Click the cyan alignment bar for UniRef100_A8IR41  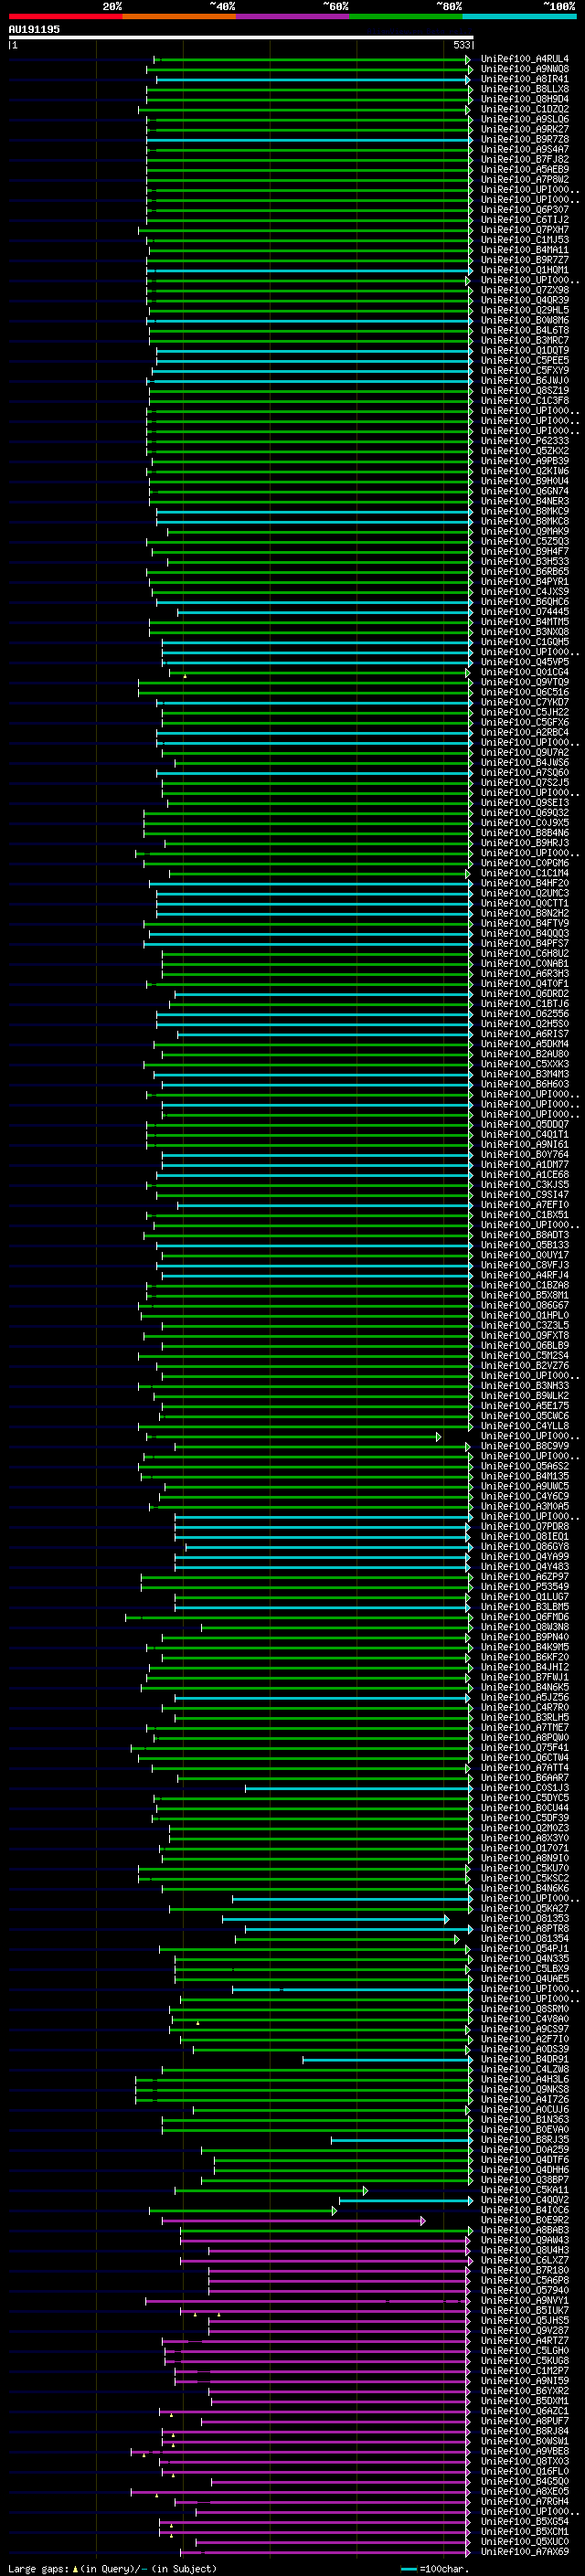[x=313, y=79]
